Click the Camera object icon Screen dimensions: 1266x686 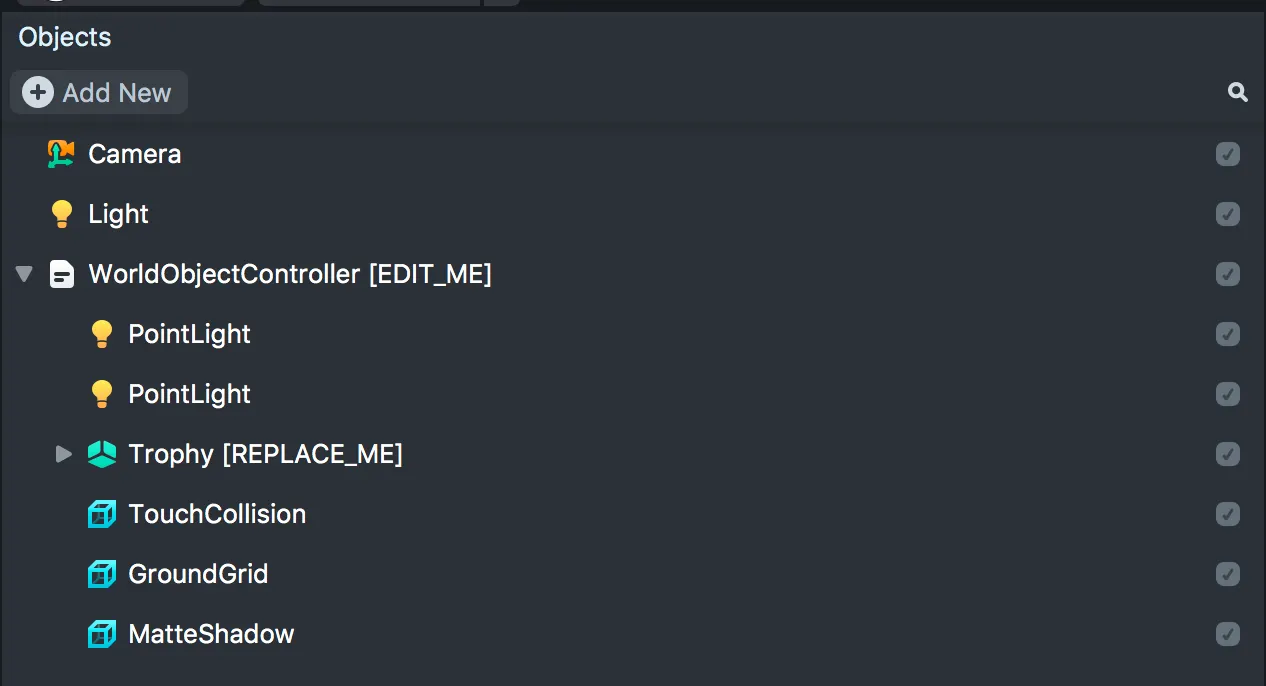click(61, 154)
